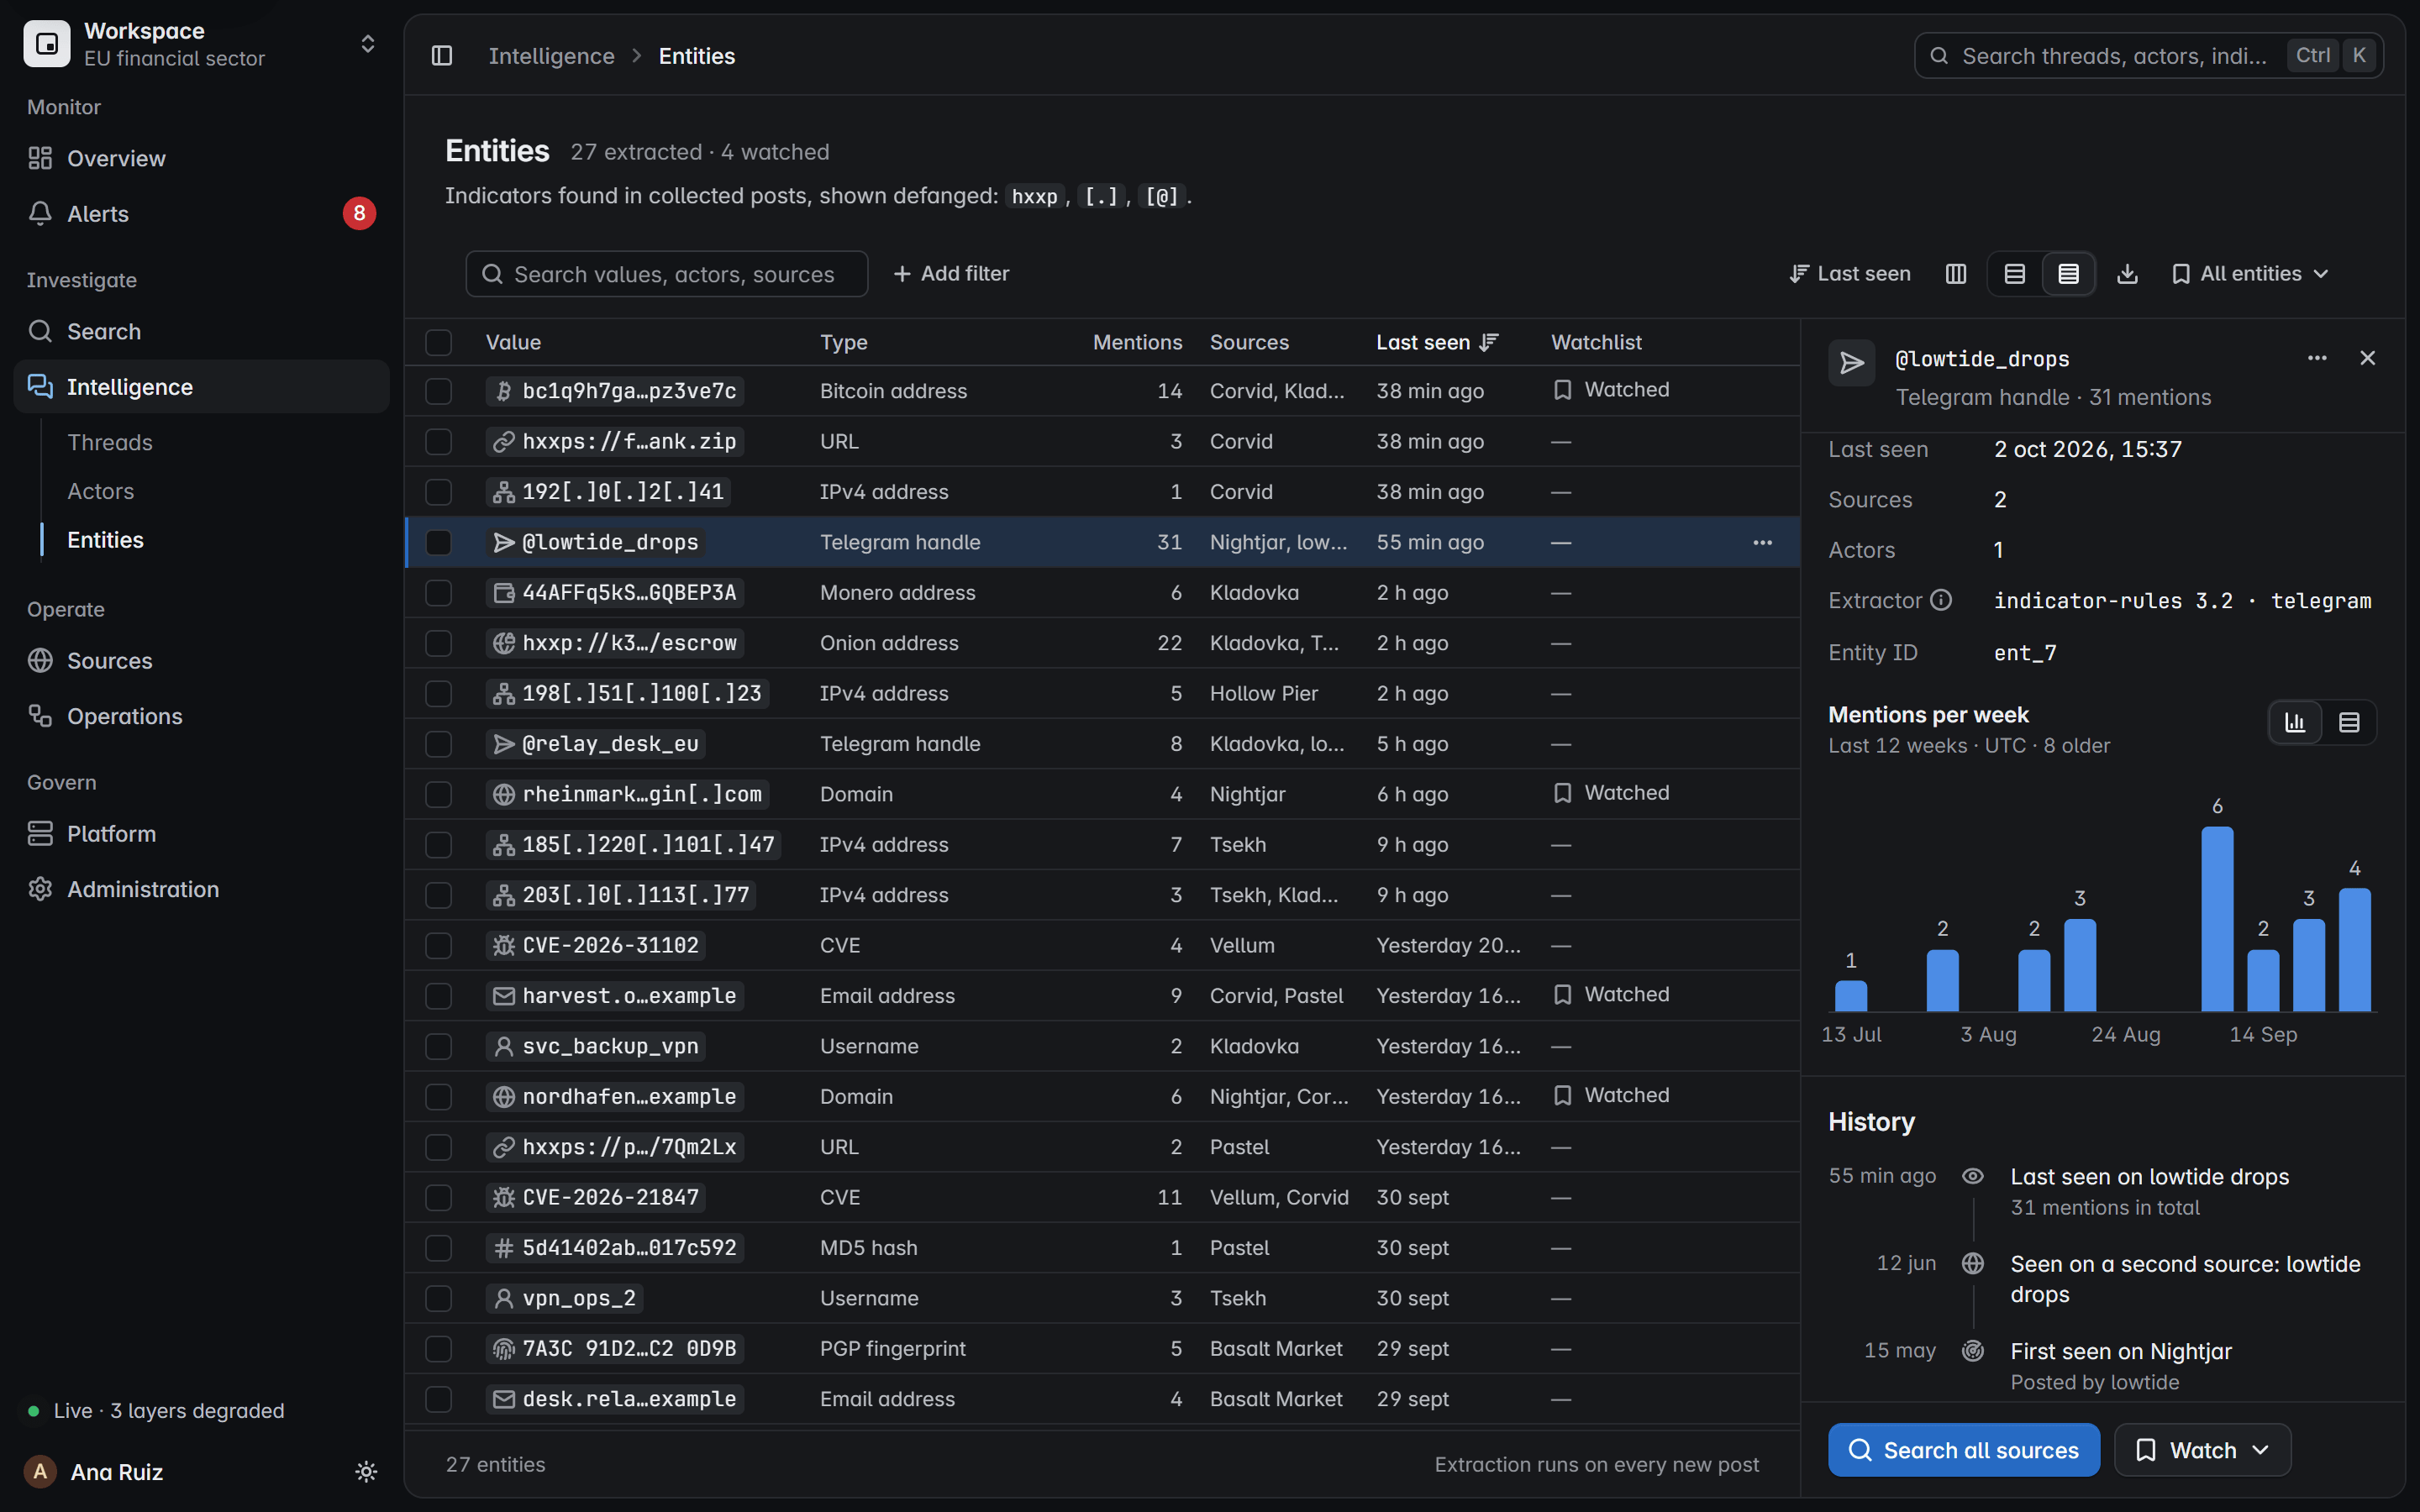Click the wallet icon on 44AFFq5kS row

[x=504, y=593]
